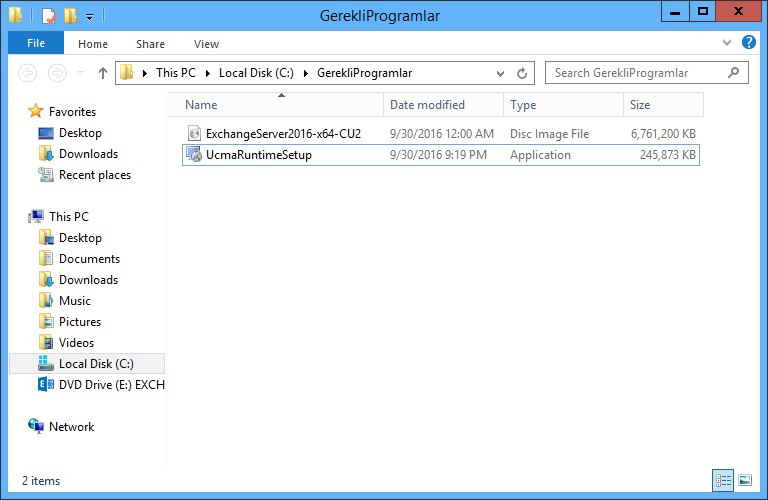The height and width of the screenshot is (500, 768).
Task: Click the Recent places icon
Action: click(46, 174)
